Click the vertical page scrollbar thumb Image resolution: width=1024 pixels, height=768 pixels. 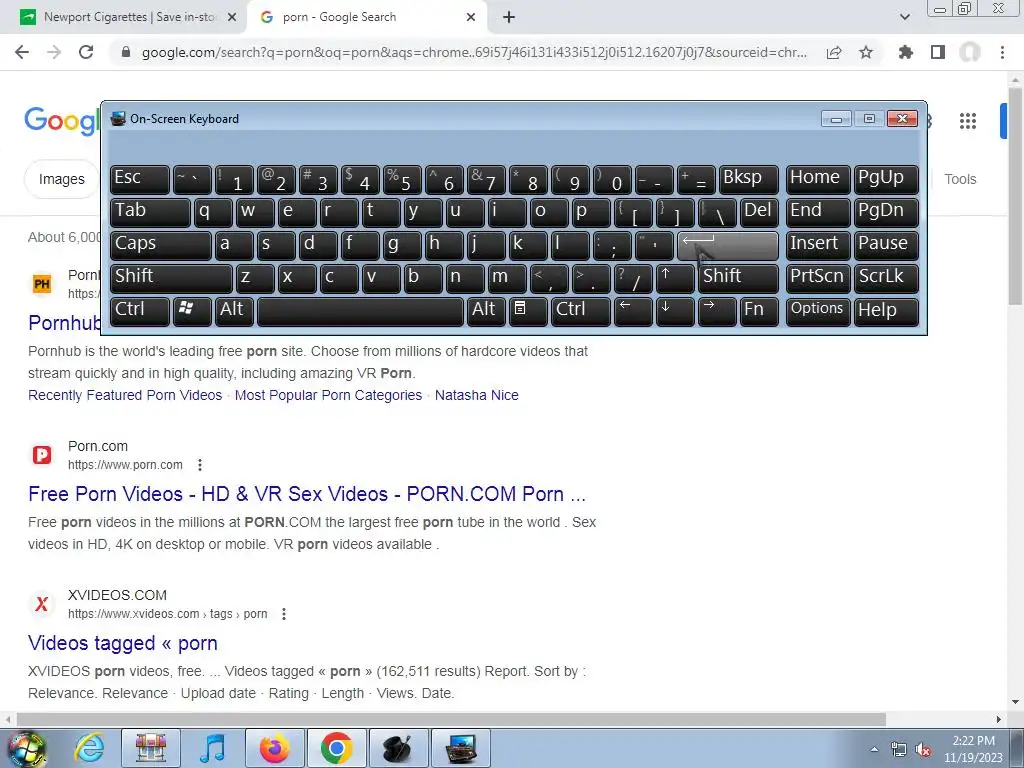point(1015,196)
